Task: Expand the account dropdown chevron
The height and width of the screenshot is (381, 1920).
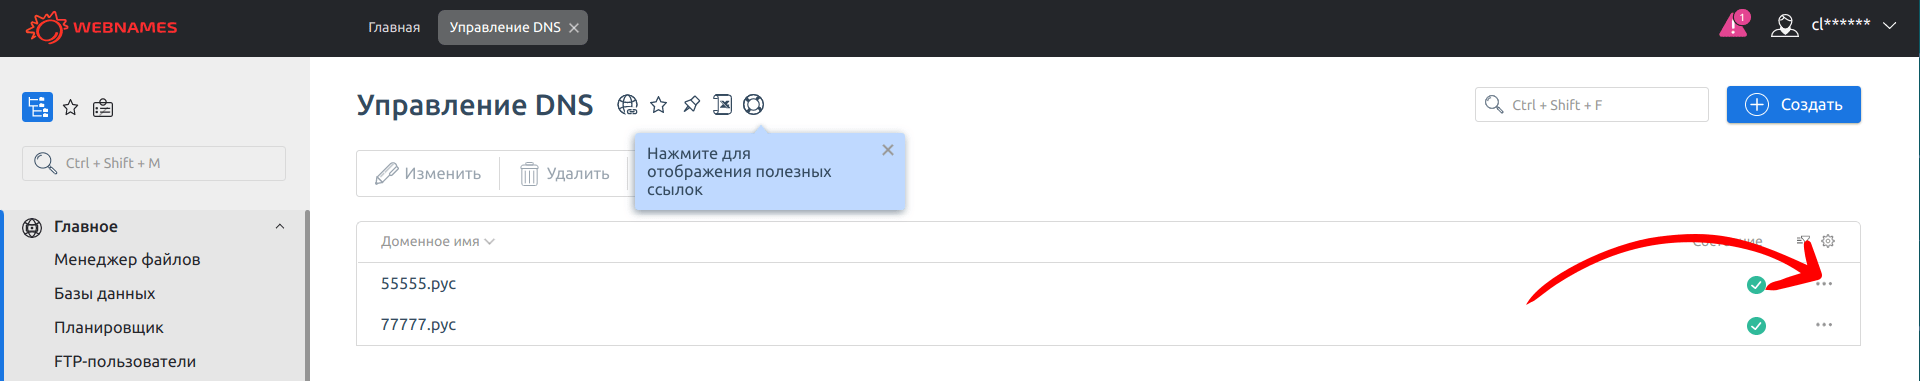Action: (x=1889, y=26)
